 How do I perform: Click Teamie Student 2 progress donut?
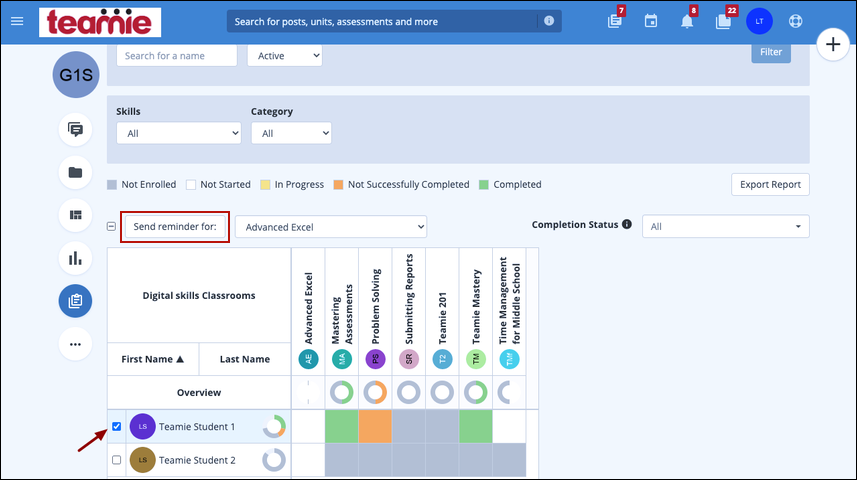click(274, 460)
